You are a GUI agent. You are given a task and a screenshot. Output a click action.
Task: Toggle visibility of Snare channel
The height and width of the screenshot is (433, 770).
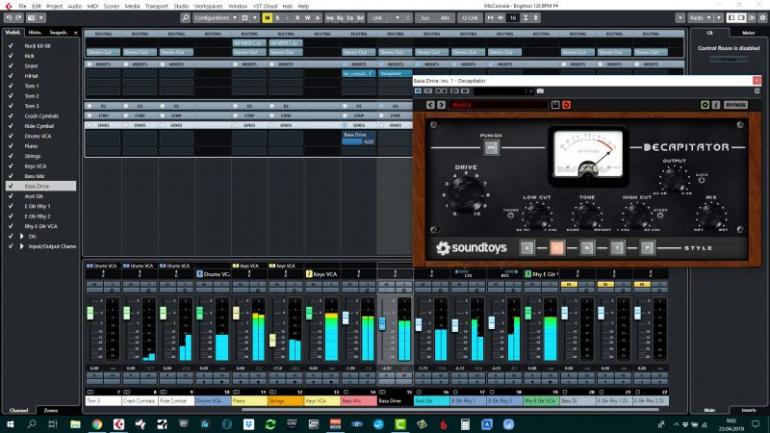click(x=11, y=66)
